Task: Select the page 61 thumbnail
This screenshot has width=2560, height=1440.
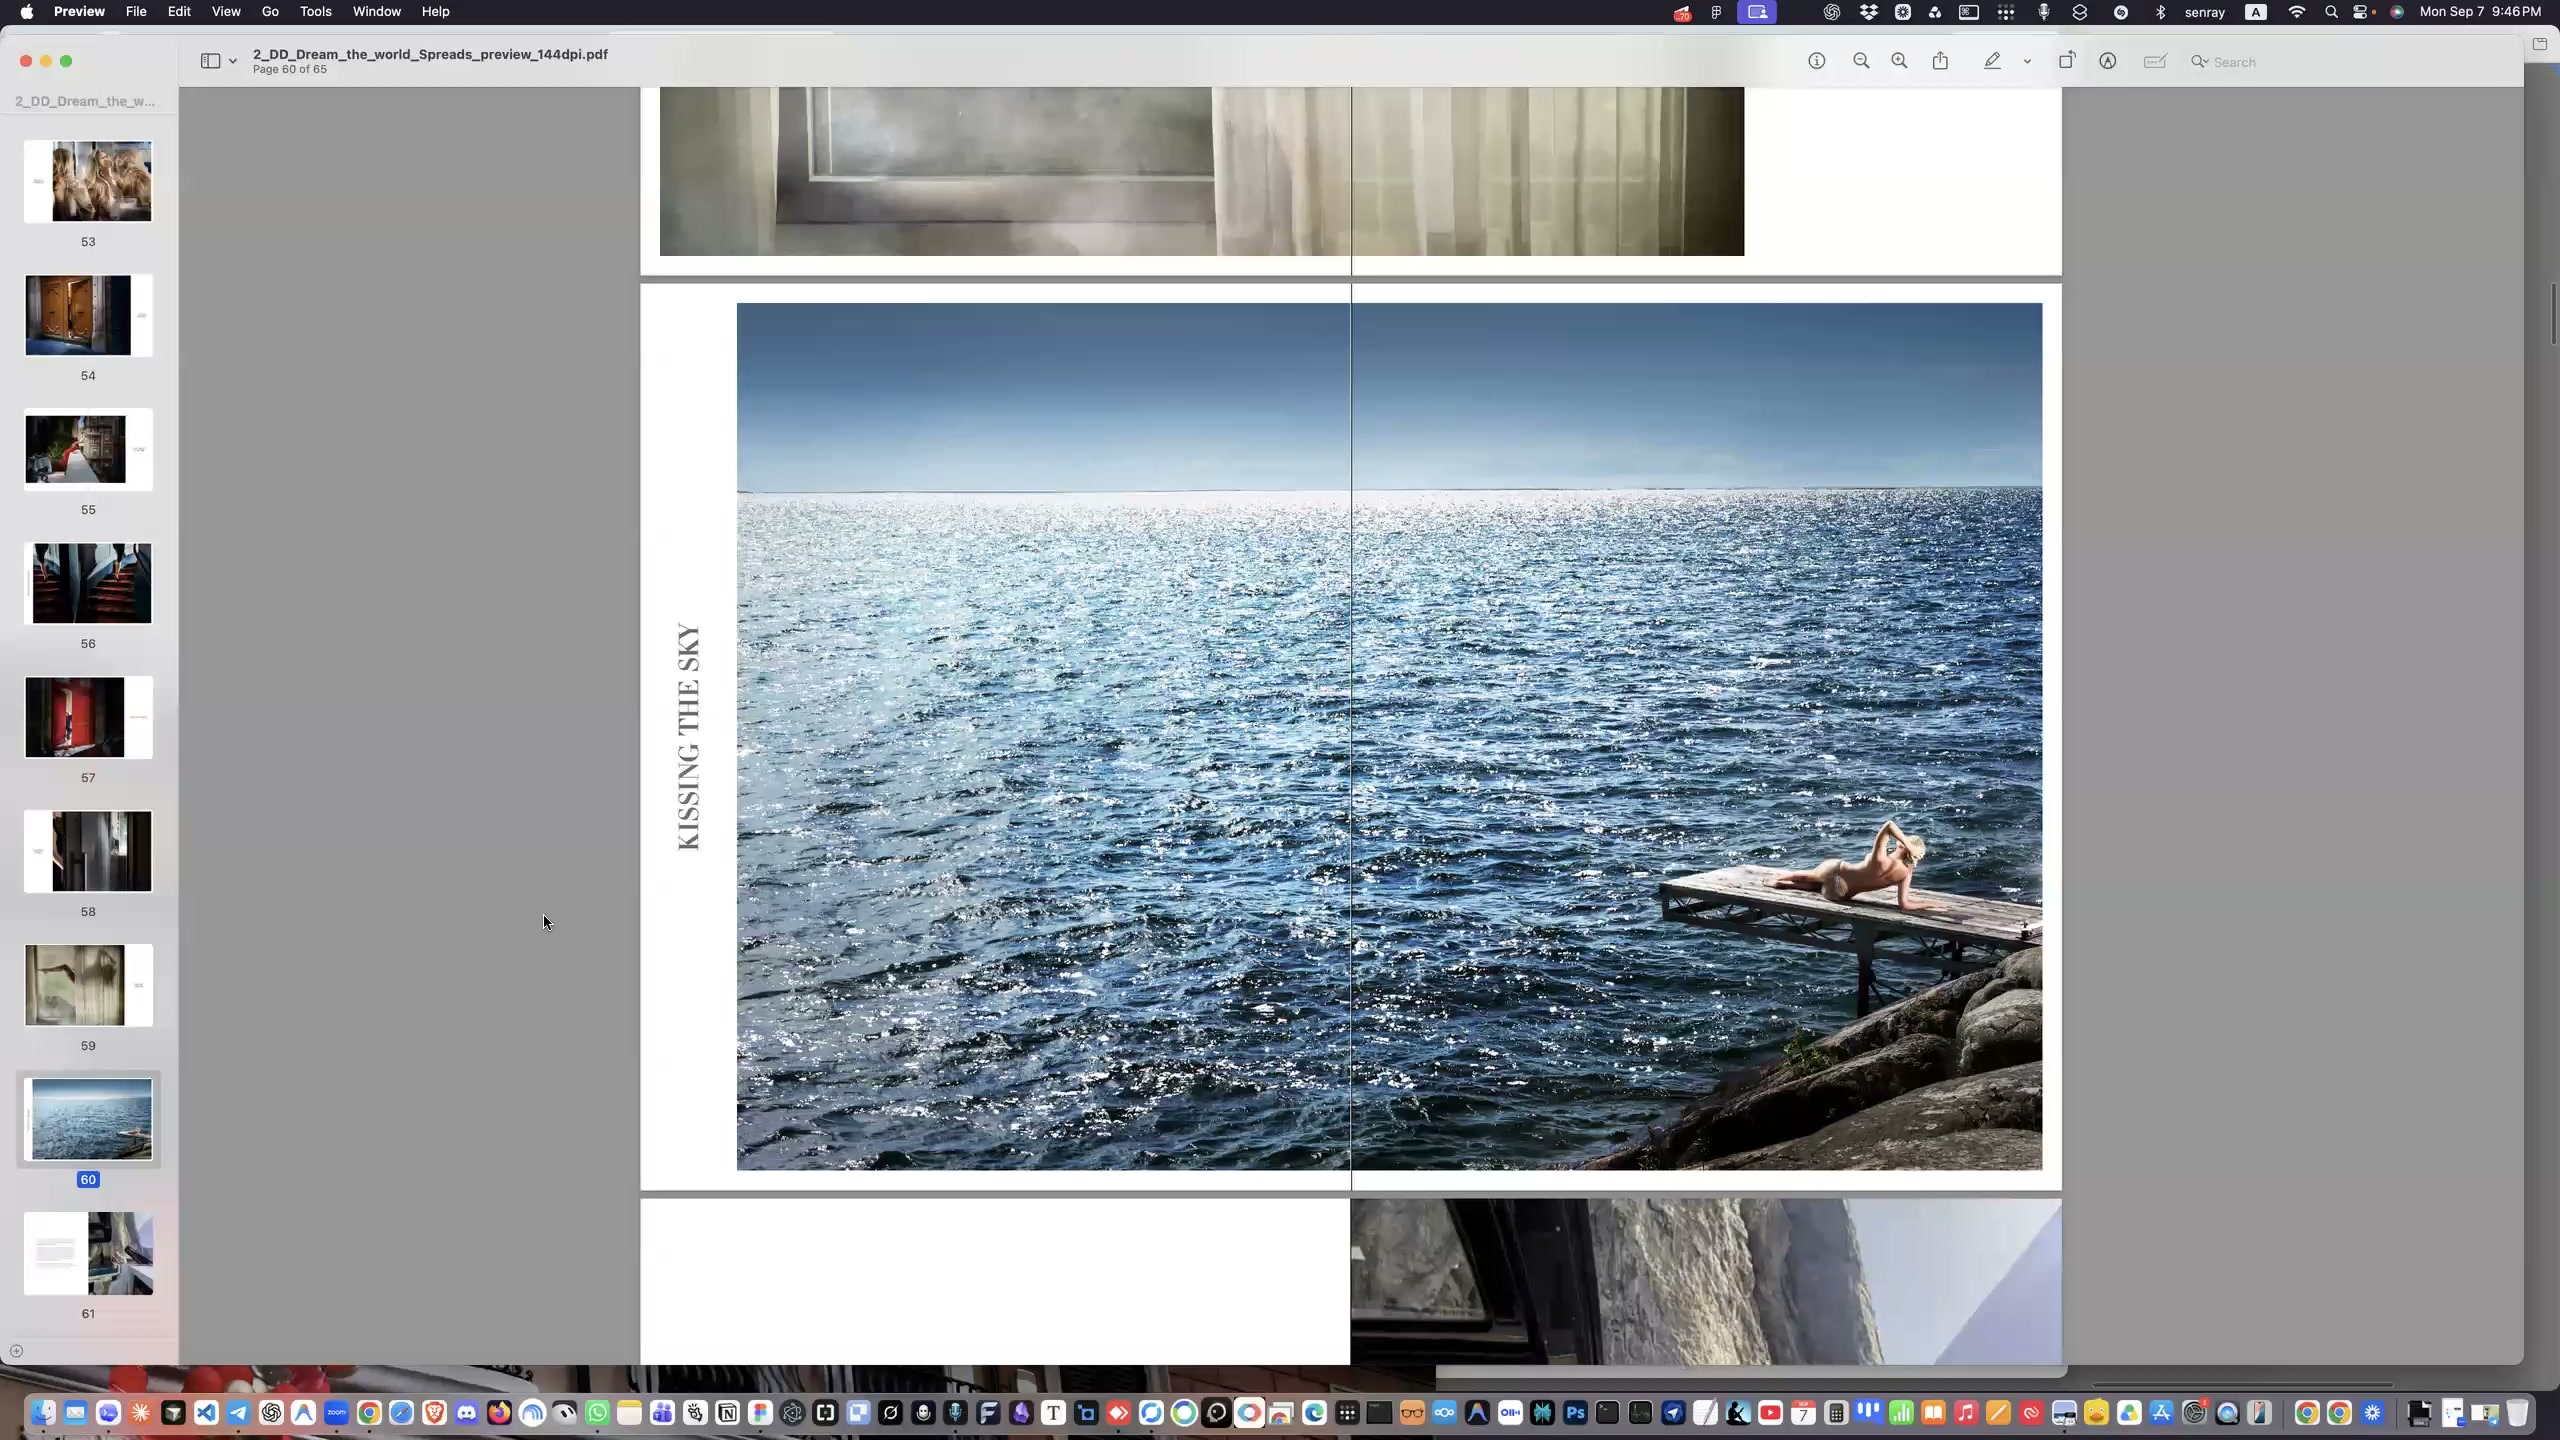Action: 89,1253
